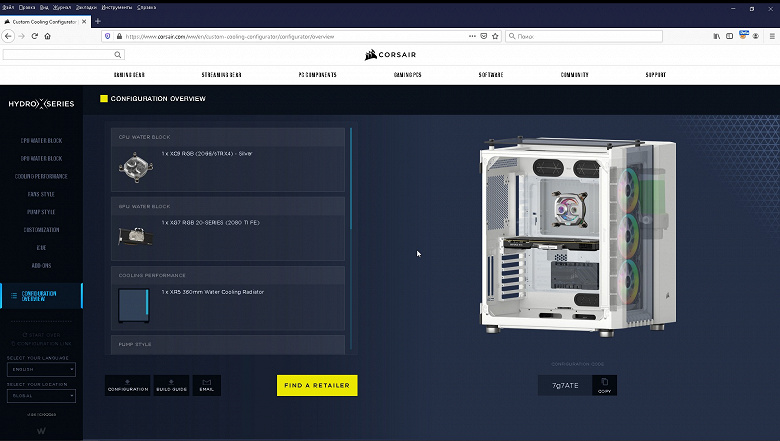
Task: Go to the Add-Ons sidebar step
Action: point(41,265)
